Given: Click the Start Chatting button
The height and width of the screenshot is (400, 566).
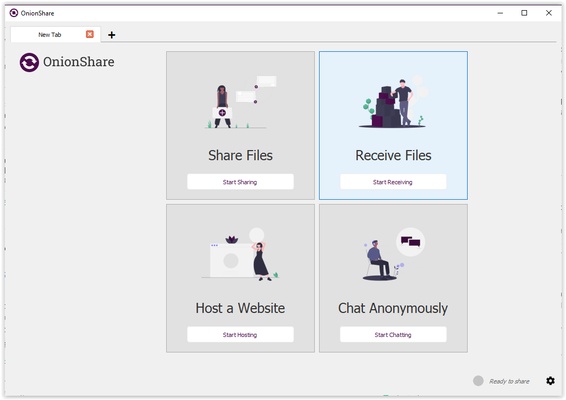Looking at the screenshot, I should [393, 334].
